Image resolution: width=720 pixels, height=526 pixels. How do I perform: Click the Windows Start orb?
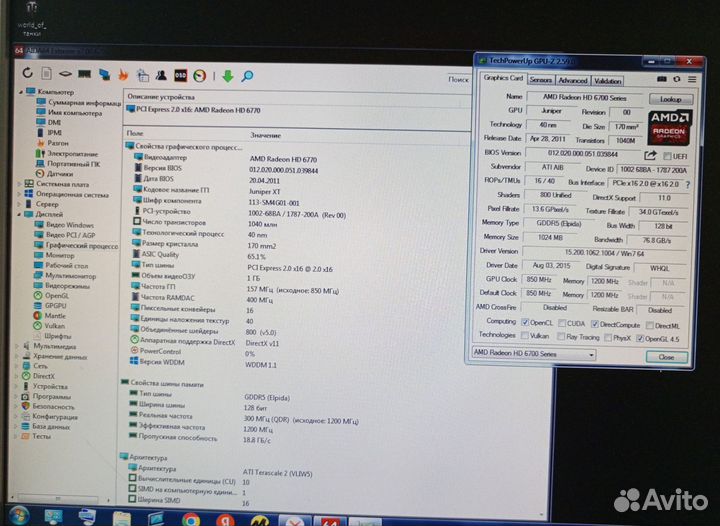point(19,516)
